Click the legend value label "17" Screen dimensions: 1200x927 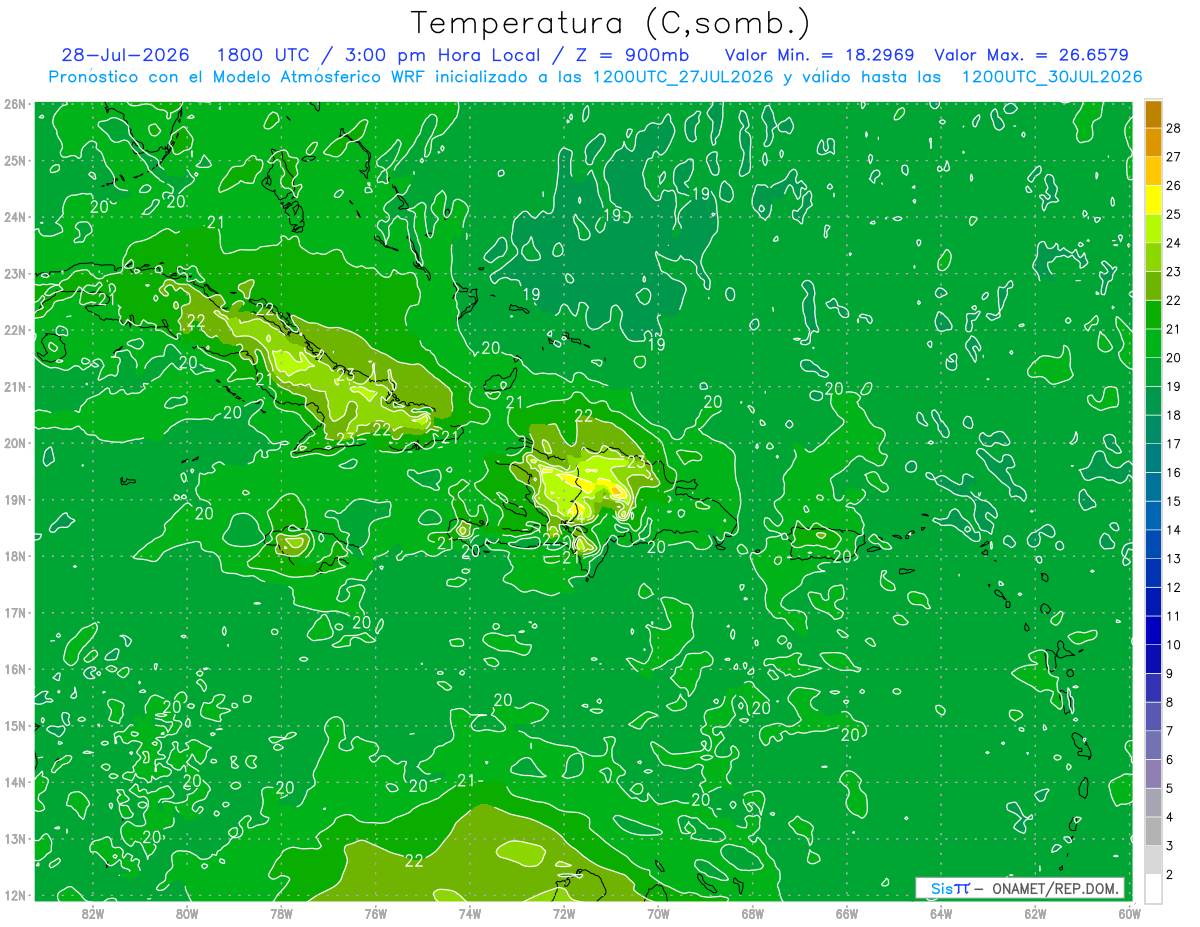(1174, 444)
